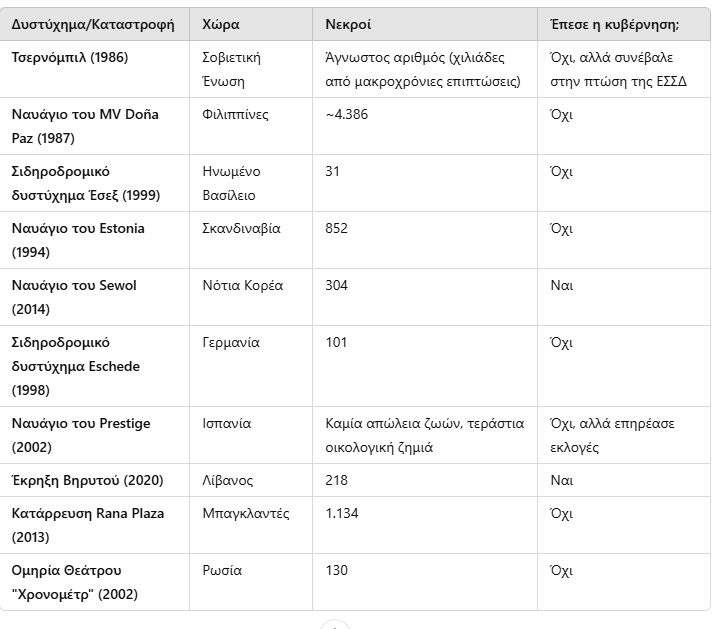Click the 'Έκρηξη Βηρυτού (2020)' entry
725x629 pixels.
[87, 480]
